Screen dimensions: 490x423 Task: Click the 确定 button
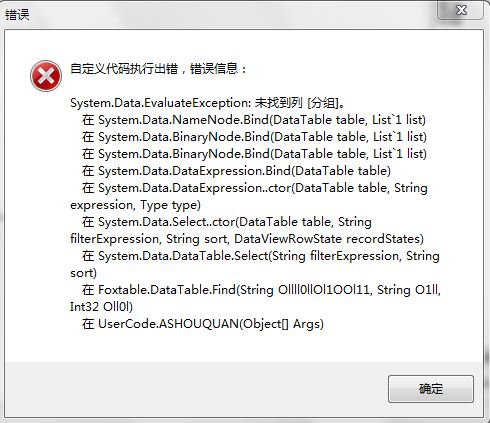431,389
